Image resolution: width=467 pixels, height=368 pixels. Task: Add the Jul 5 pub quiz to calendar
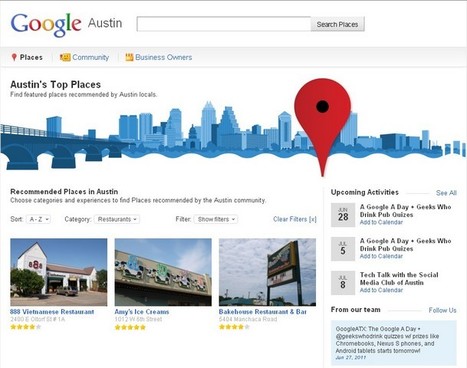(x=381, y=256)
